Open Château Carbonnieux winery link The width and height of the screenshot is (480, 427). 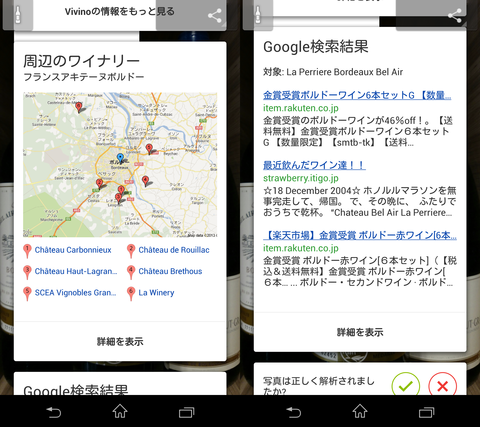[x=73, y=250]
